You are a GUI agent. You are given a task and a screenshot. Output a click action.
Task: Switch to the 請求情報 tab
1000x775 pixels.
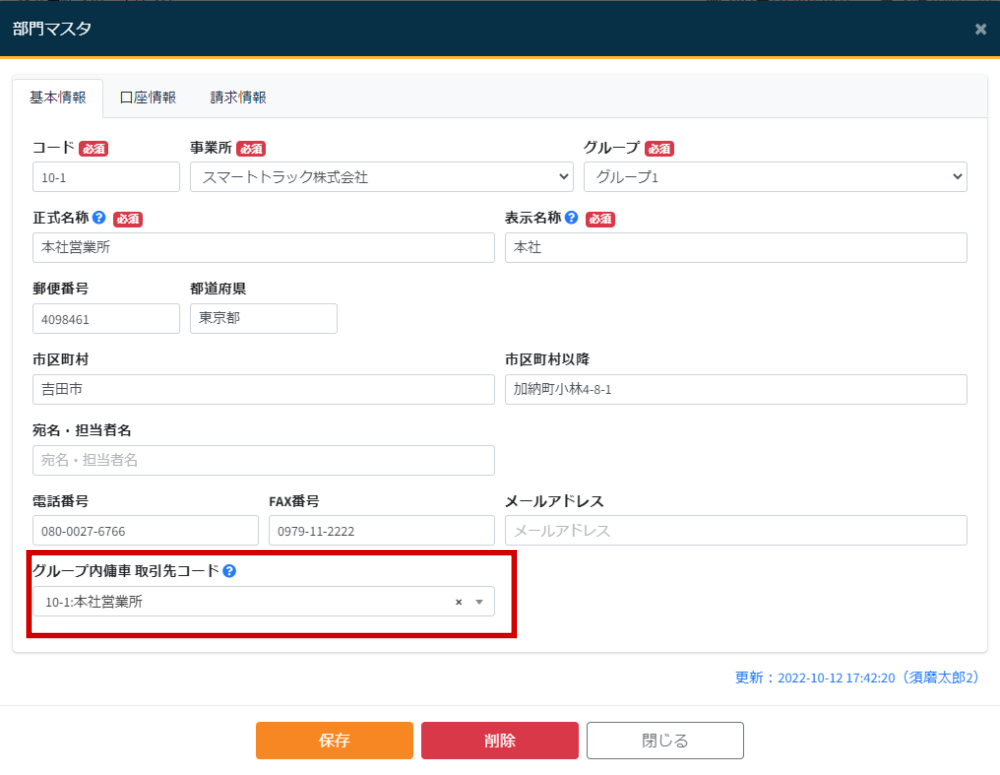tap(237, 97)
